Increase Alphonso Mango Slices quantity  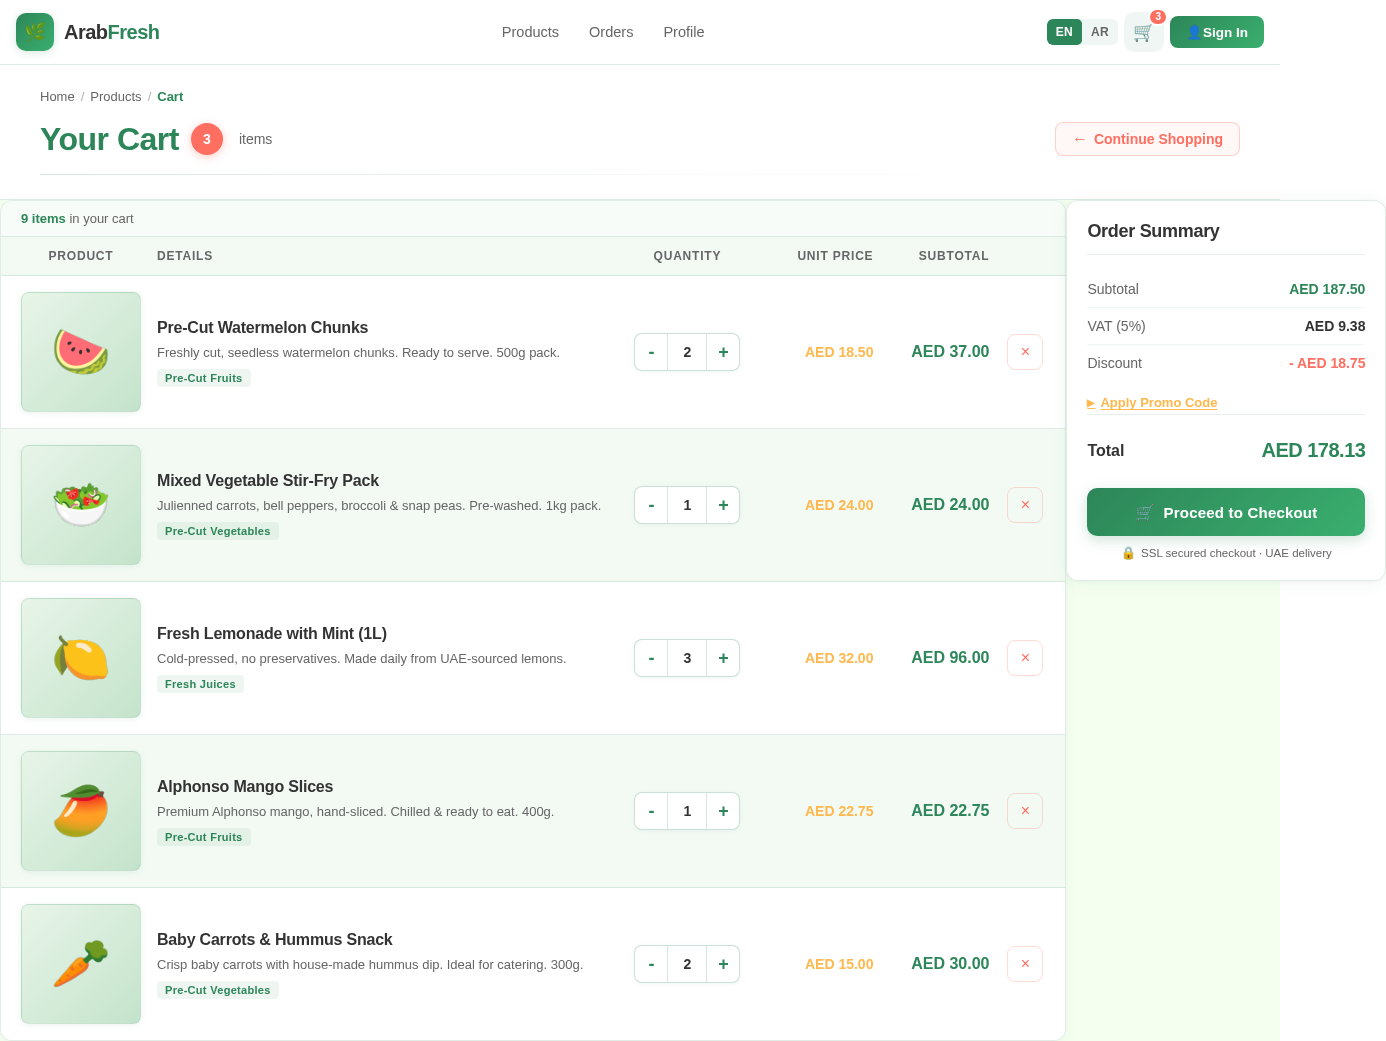coord(723,811)
